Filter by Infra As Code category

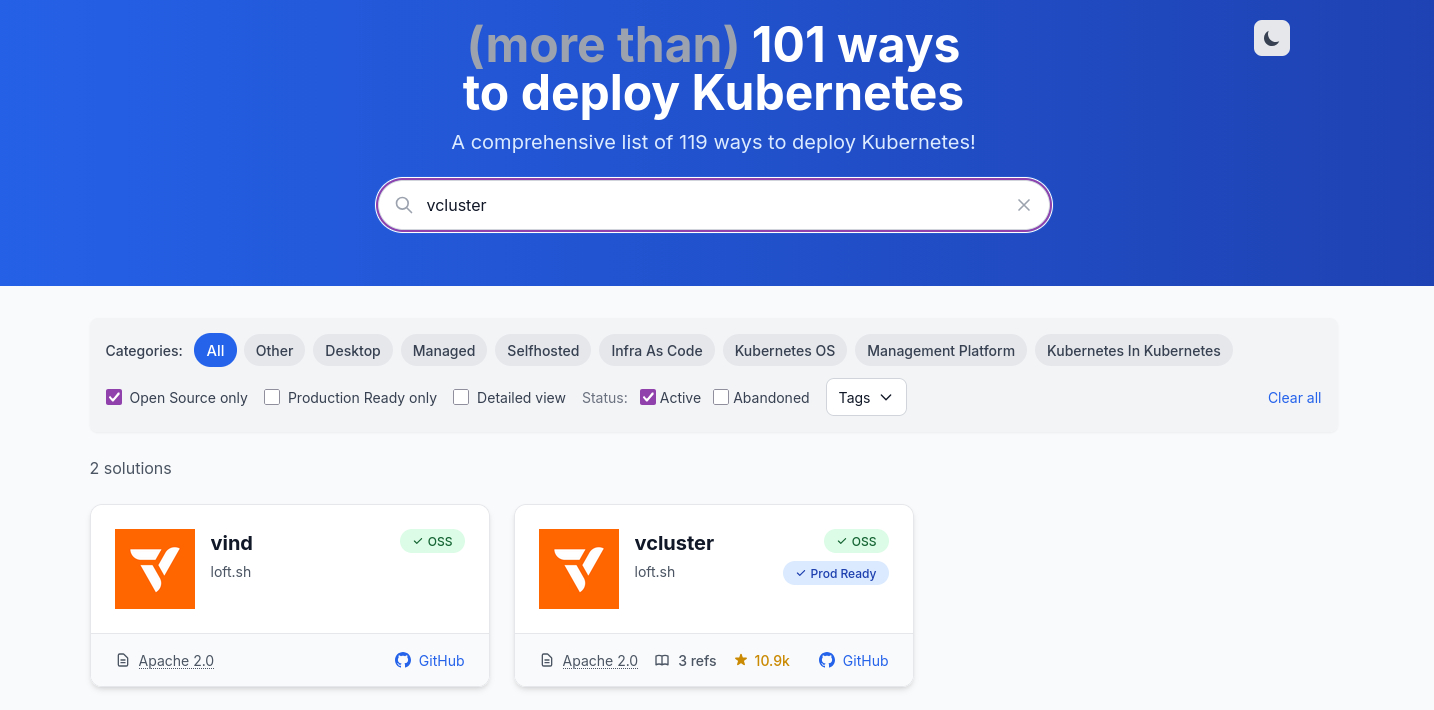[657, 350]
